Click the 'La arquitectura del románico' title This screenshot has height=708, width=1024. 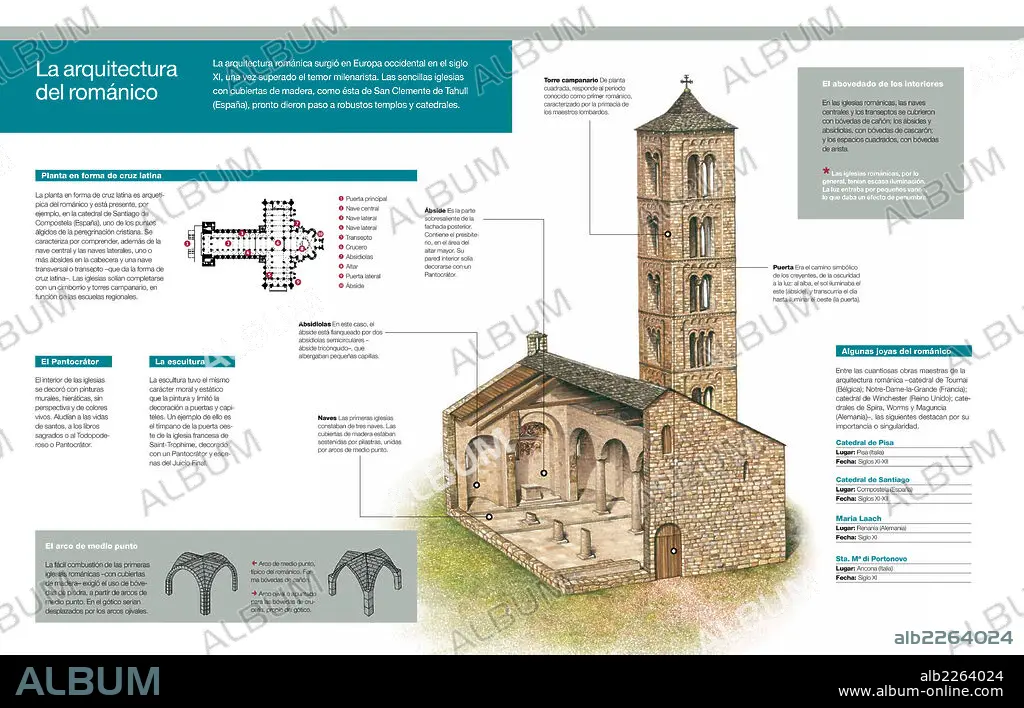107,81
